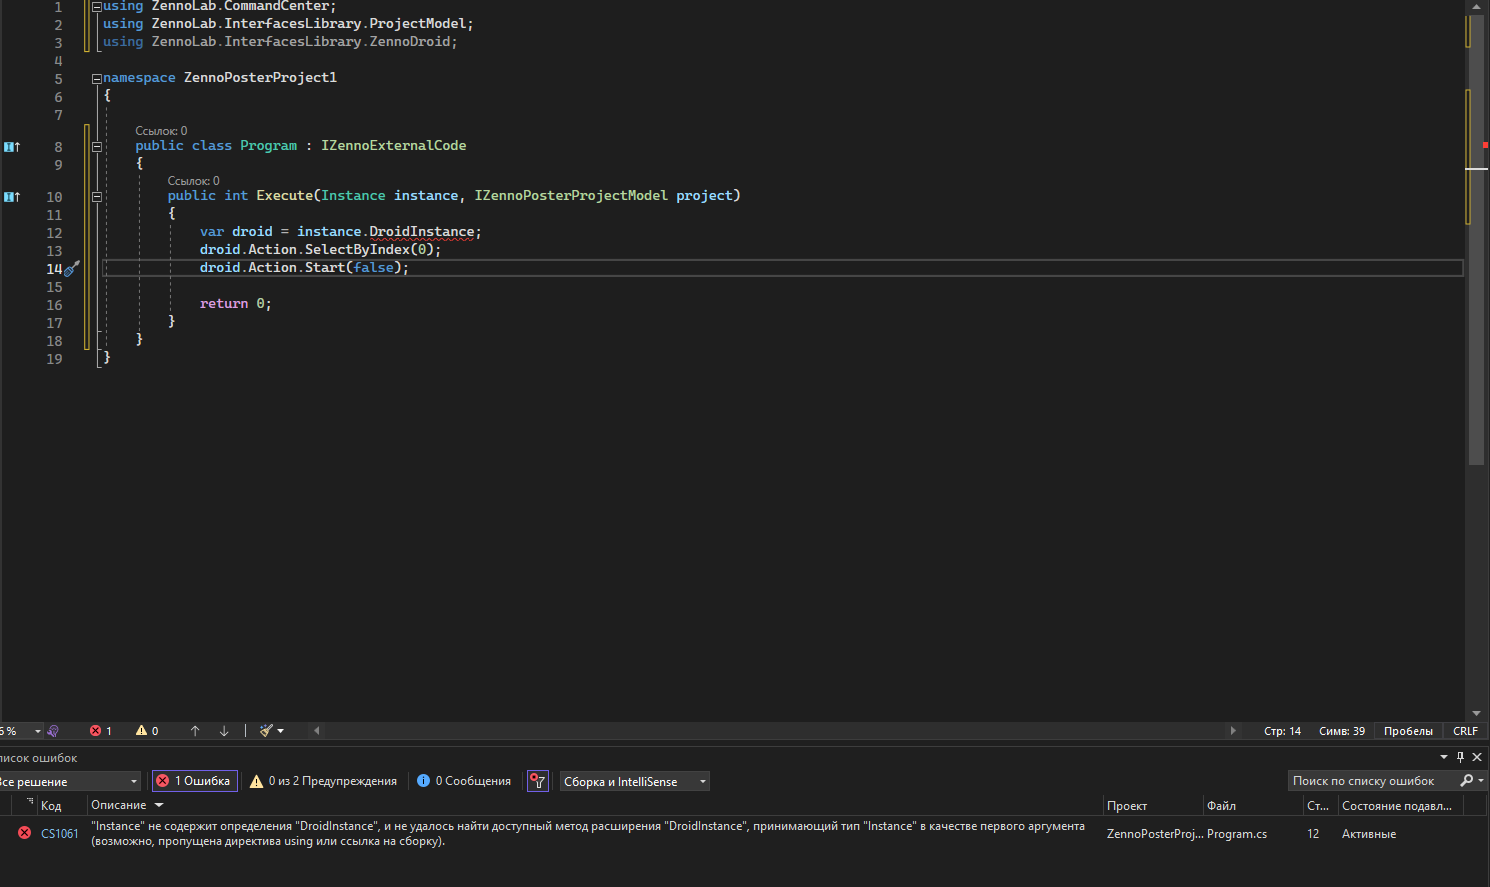Open the CS1061 error code link

tap(60, 833)
